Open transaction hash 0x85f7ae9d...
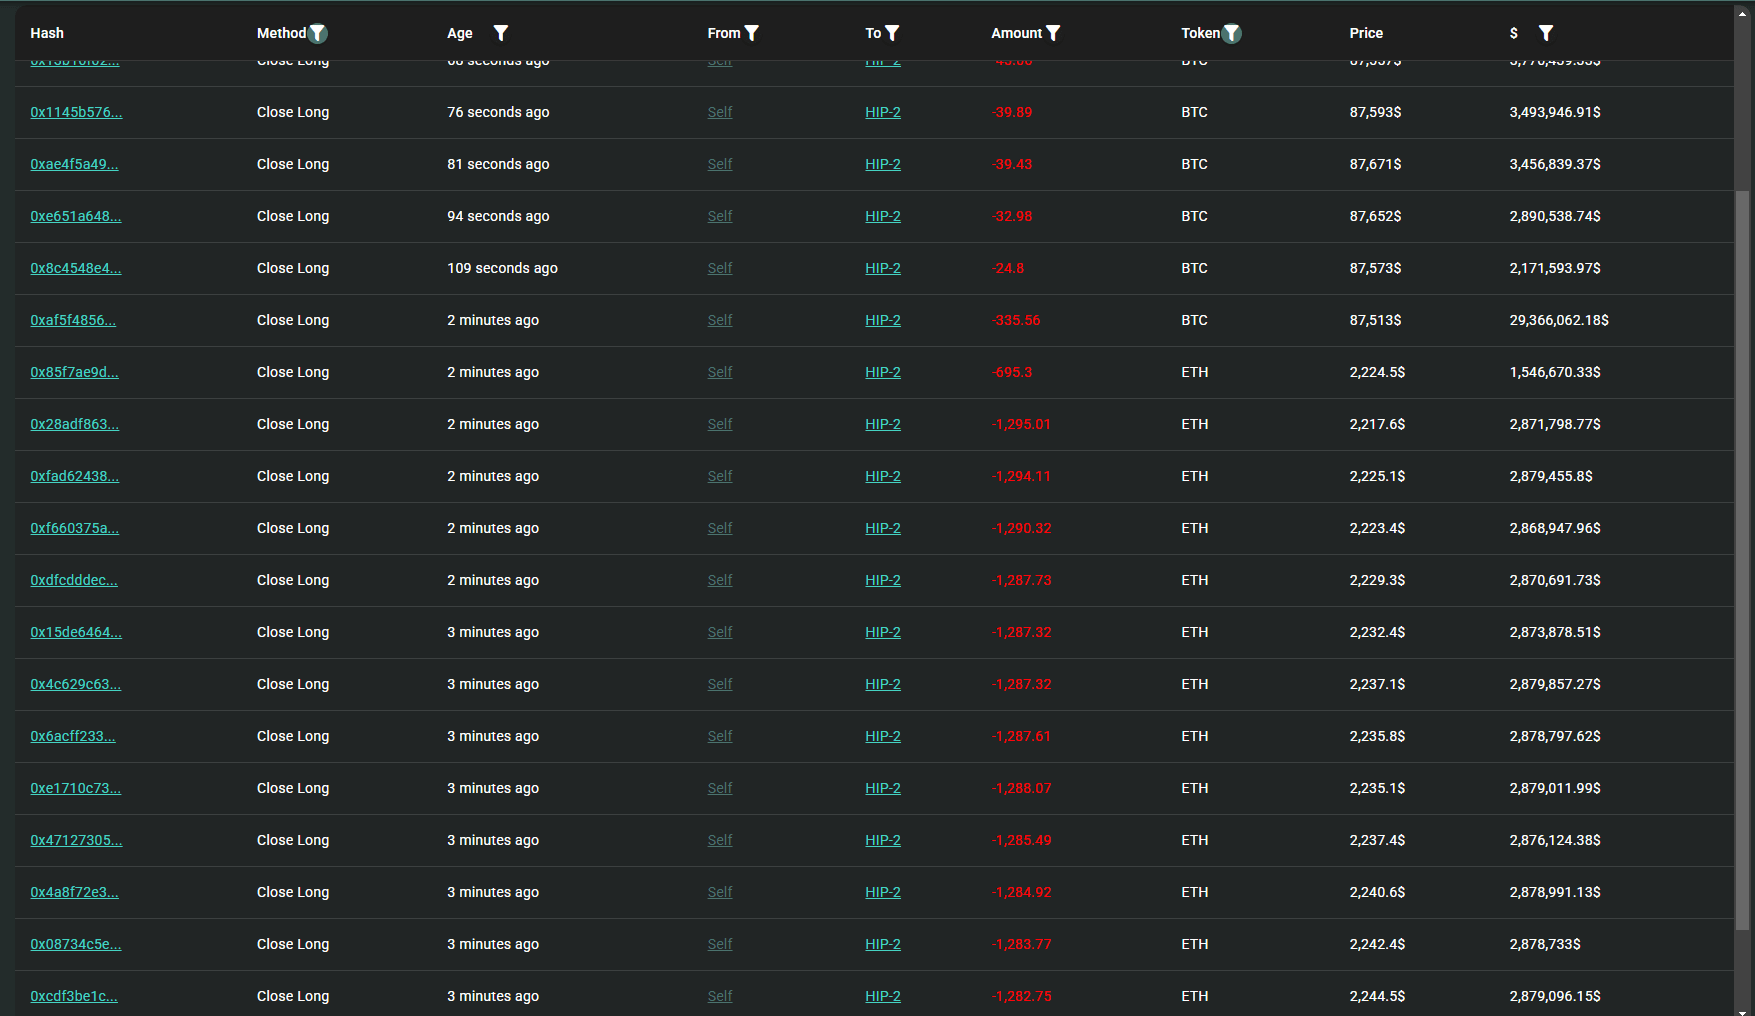The image size is (1755, 1016). (x=74, y=372)
